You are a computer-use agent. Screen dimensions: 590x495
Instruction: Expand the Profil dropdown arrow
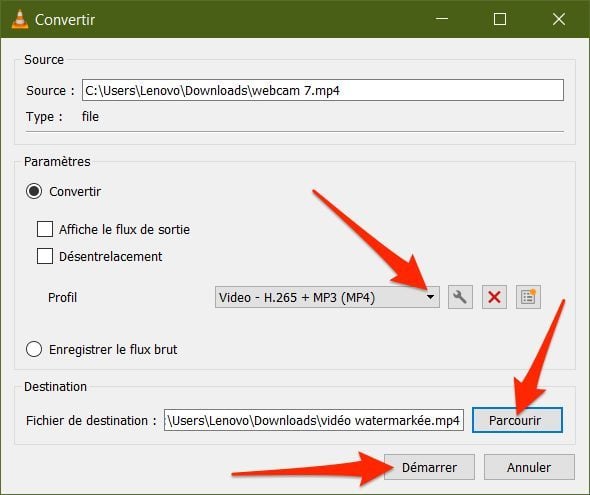(x=430, y=297)
